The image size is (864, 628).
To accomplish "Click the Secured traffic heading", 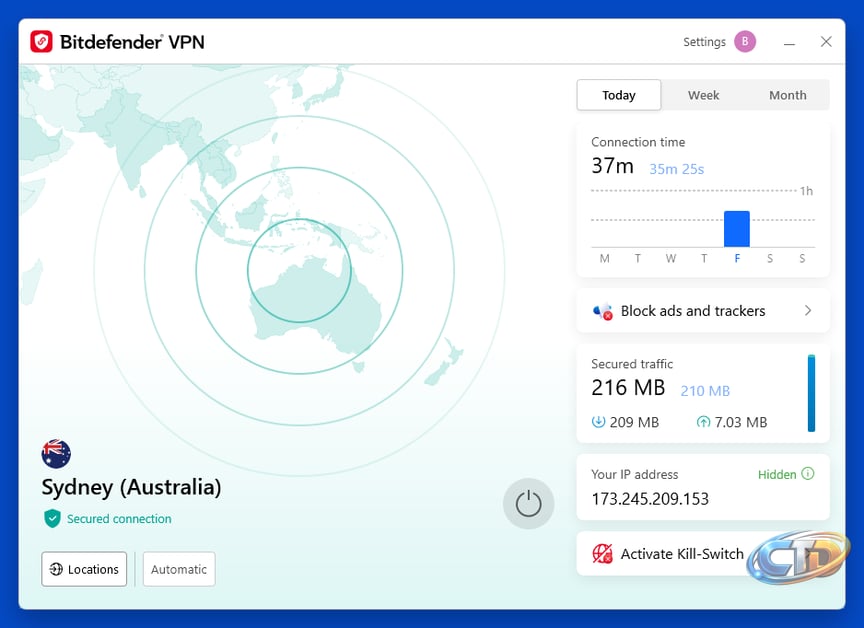I will point(632,364).
